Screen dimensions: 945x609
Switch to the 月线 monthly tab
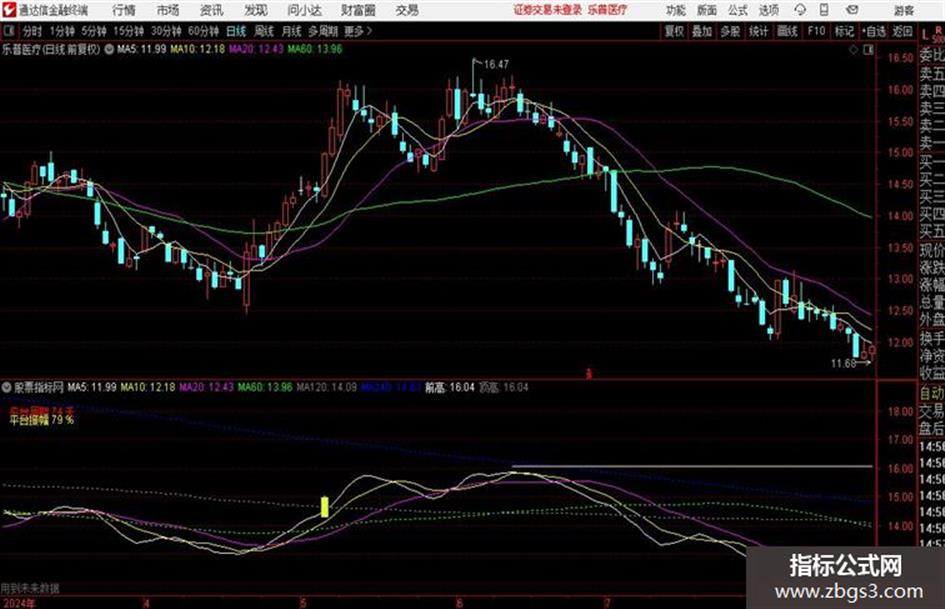(x=292, y=31)
